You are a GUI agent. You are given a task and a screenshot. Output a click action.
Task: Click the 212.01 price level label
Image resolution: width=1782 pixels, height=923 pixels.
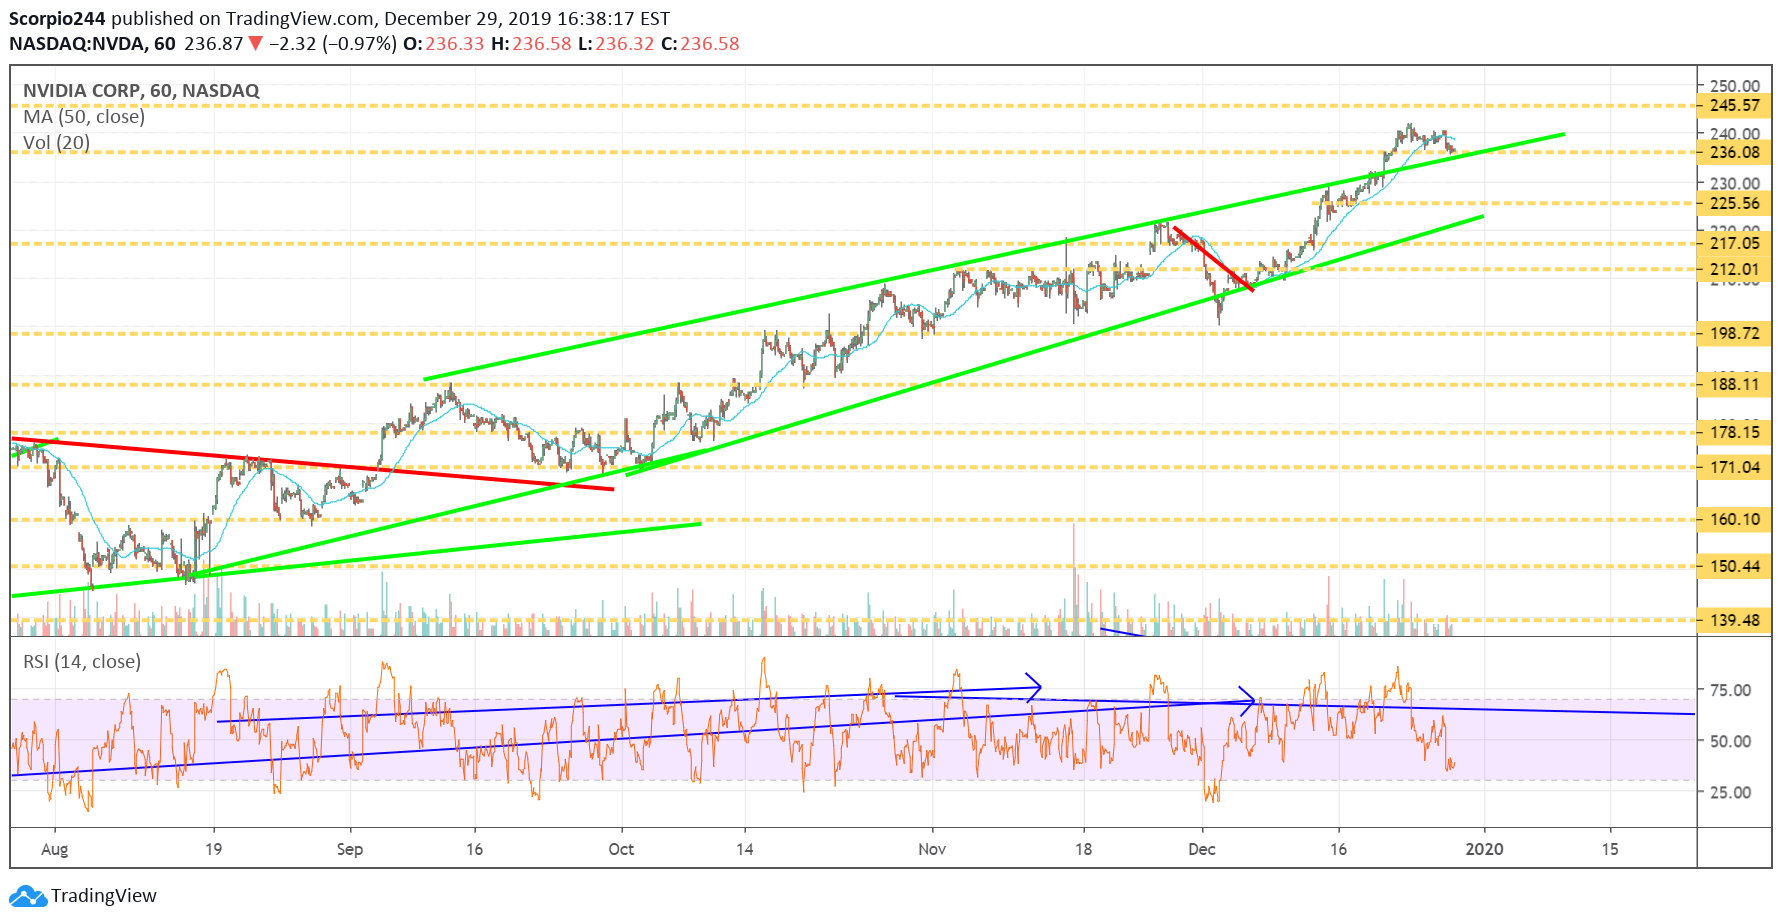[x=1734, y=269]
